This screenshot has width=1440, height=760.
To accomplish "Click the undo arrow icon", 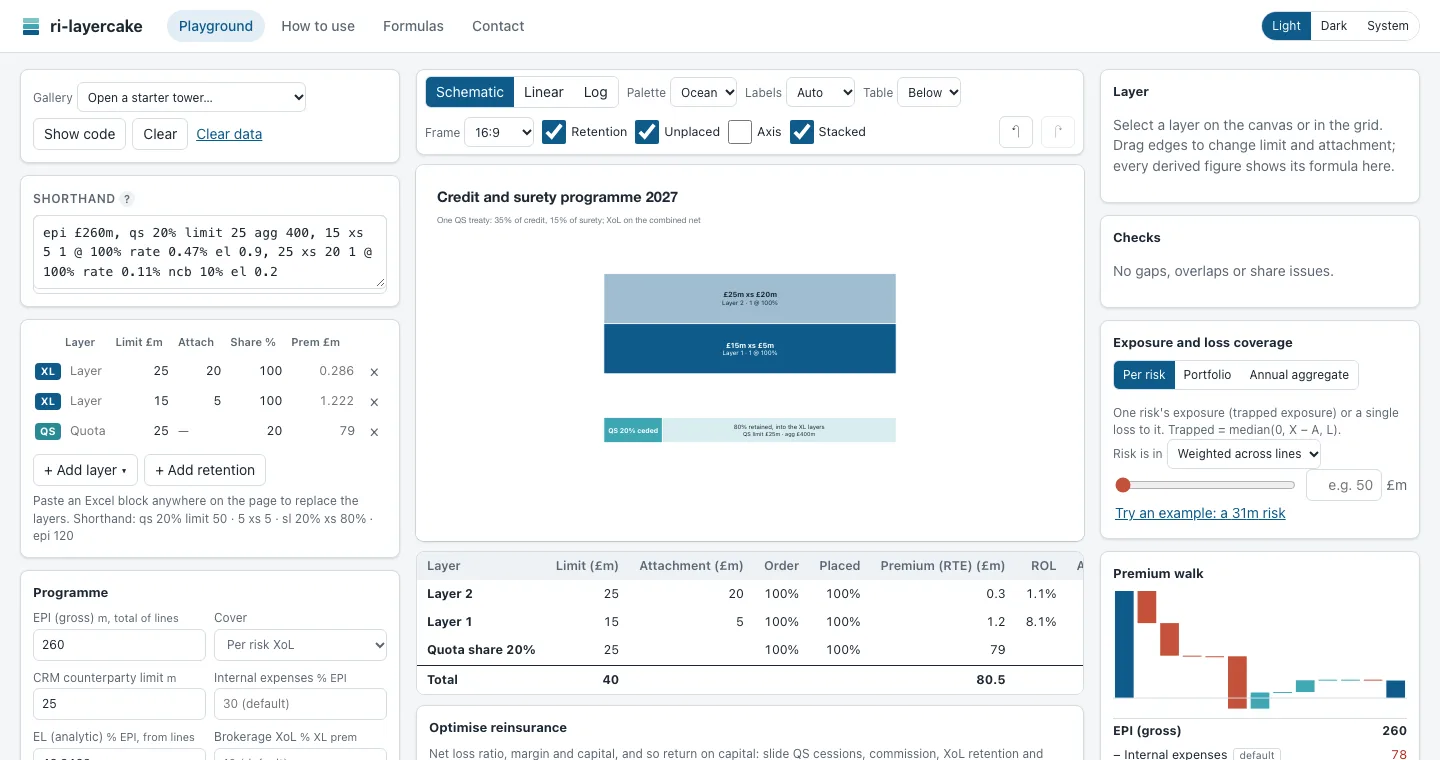I will click(x=1016, y=132).
